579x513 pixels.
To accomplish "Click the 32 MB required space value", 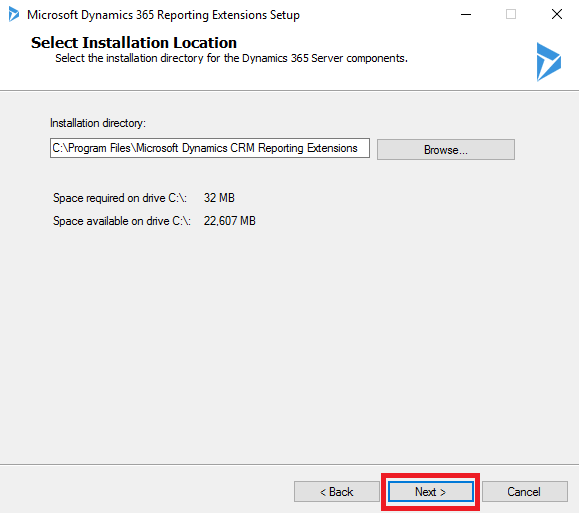I will (219, 198).
